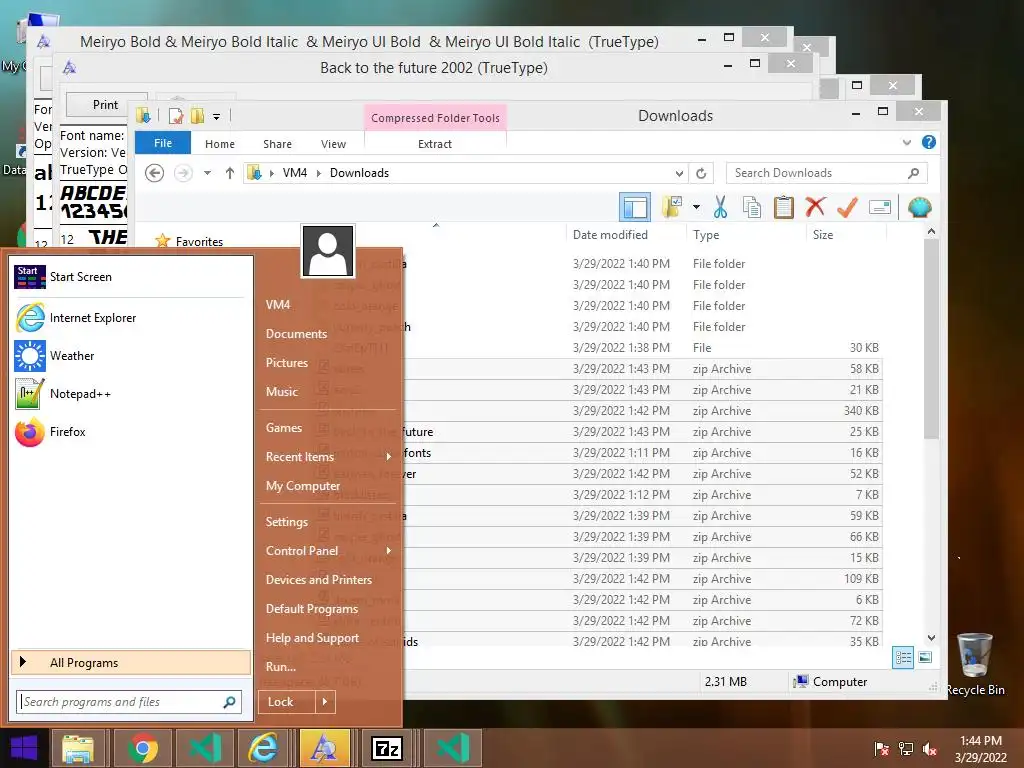Sort files by the Type column header
Image resolution: width=1024 pixels, height=768 pixels.
[706, 234]
